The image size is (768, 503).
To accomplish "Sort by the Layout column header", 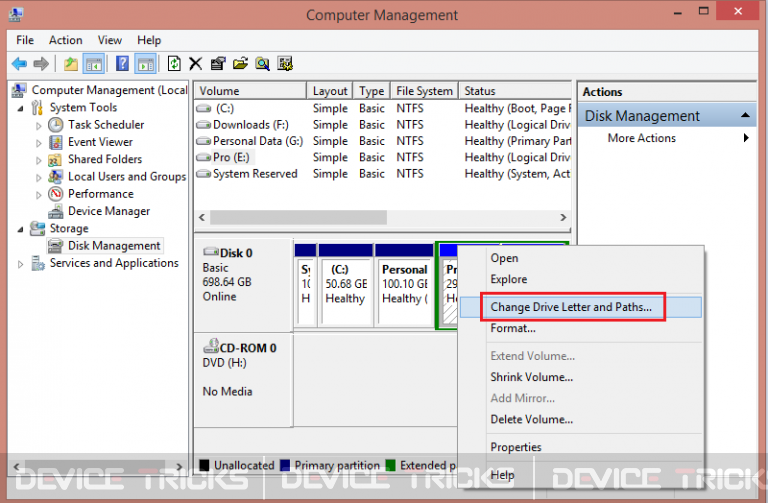I will coord(330,91).
